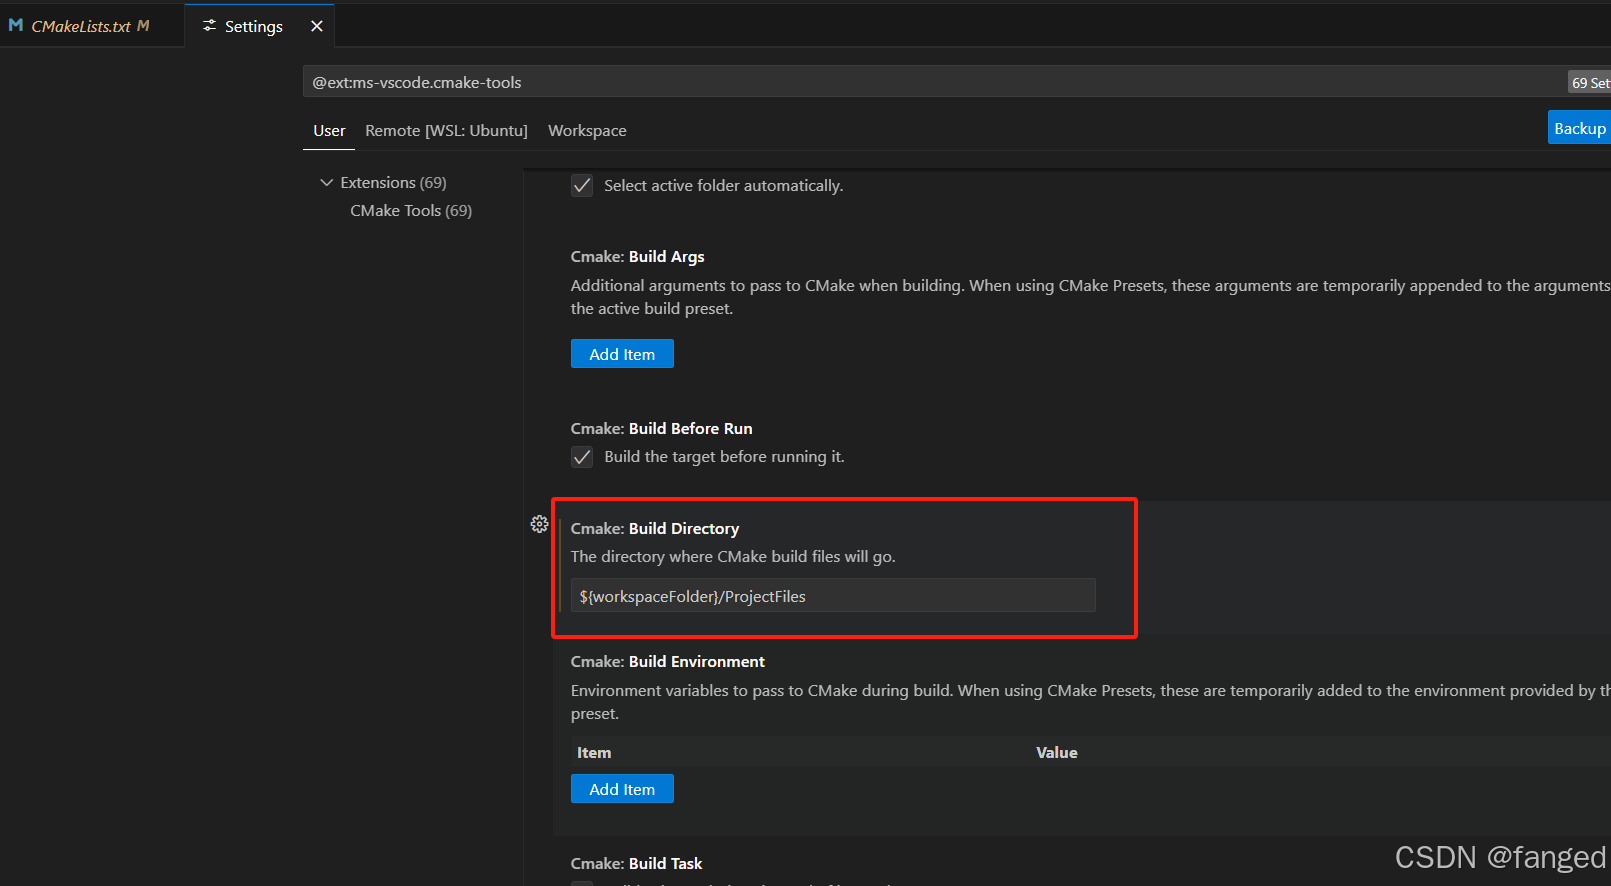Click the CMake file icon on CMakeLists.txt tab
This screenshot has height=886, width=1611.
click(x=16, y=26)
